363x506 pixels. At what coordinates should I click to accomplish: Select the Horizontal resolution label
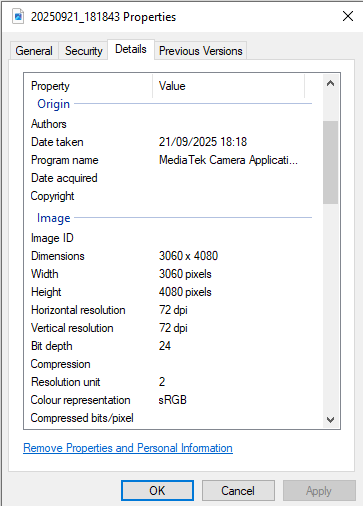[78, 310]
